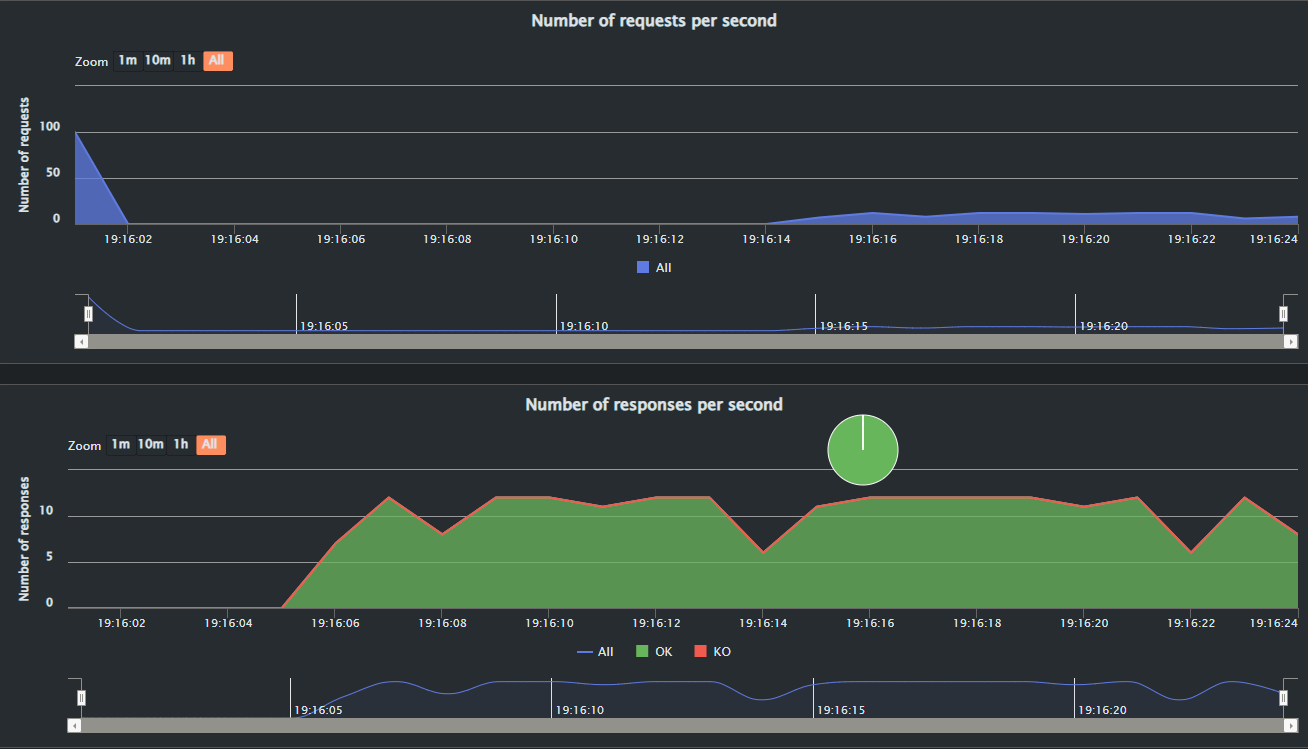The image size is (1308, 749).
Task: Toggle the All line in responses legend
Action: coord(596,652)
